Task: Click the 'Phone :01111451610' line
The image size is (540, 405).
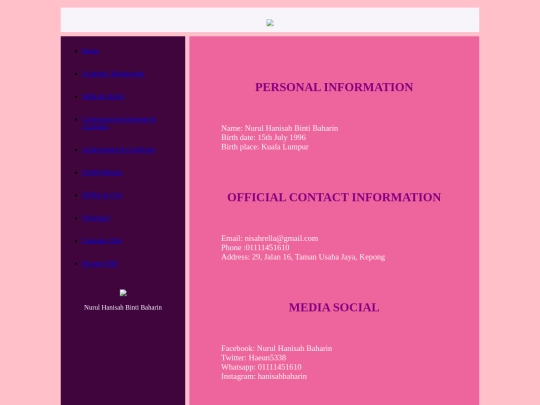Action: (255, 248)
